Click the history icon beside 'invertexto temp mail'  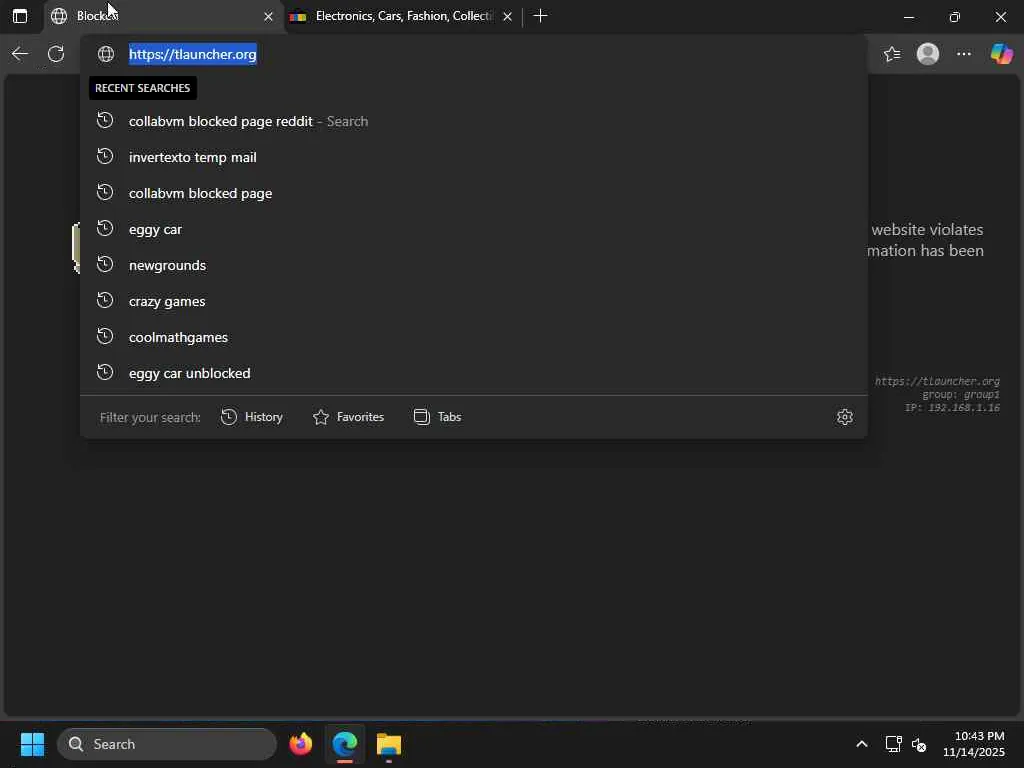(105, 157)
